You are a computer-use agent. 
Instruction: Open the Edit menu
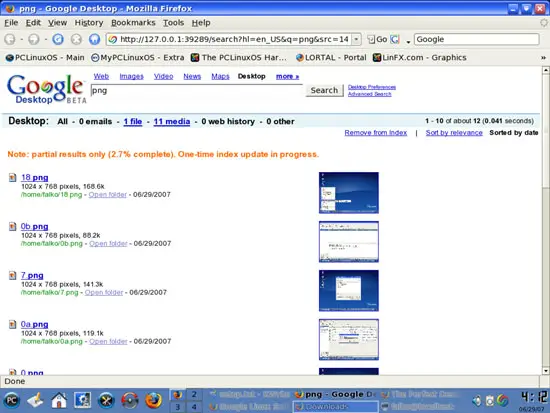point(33,23)
